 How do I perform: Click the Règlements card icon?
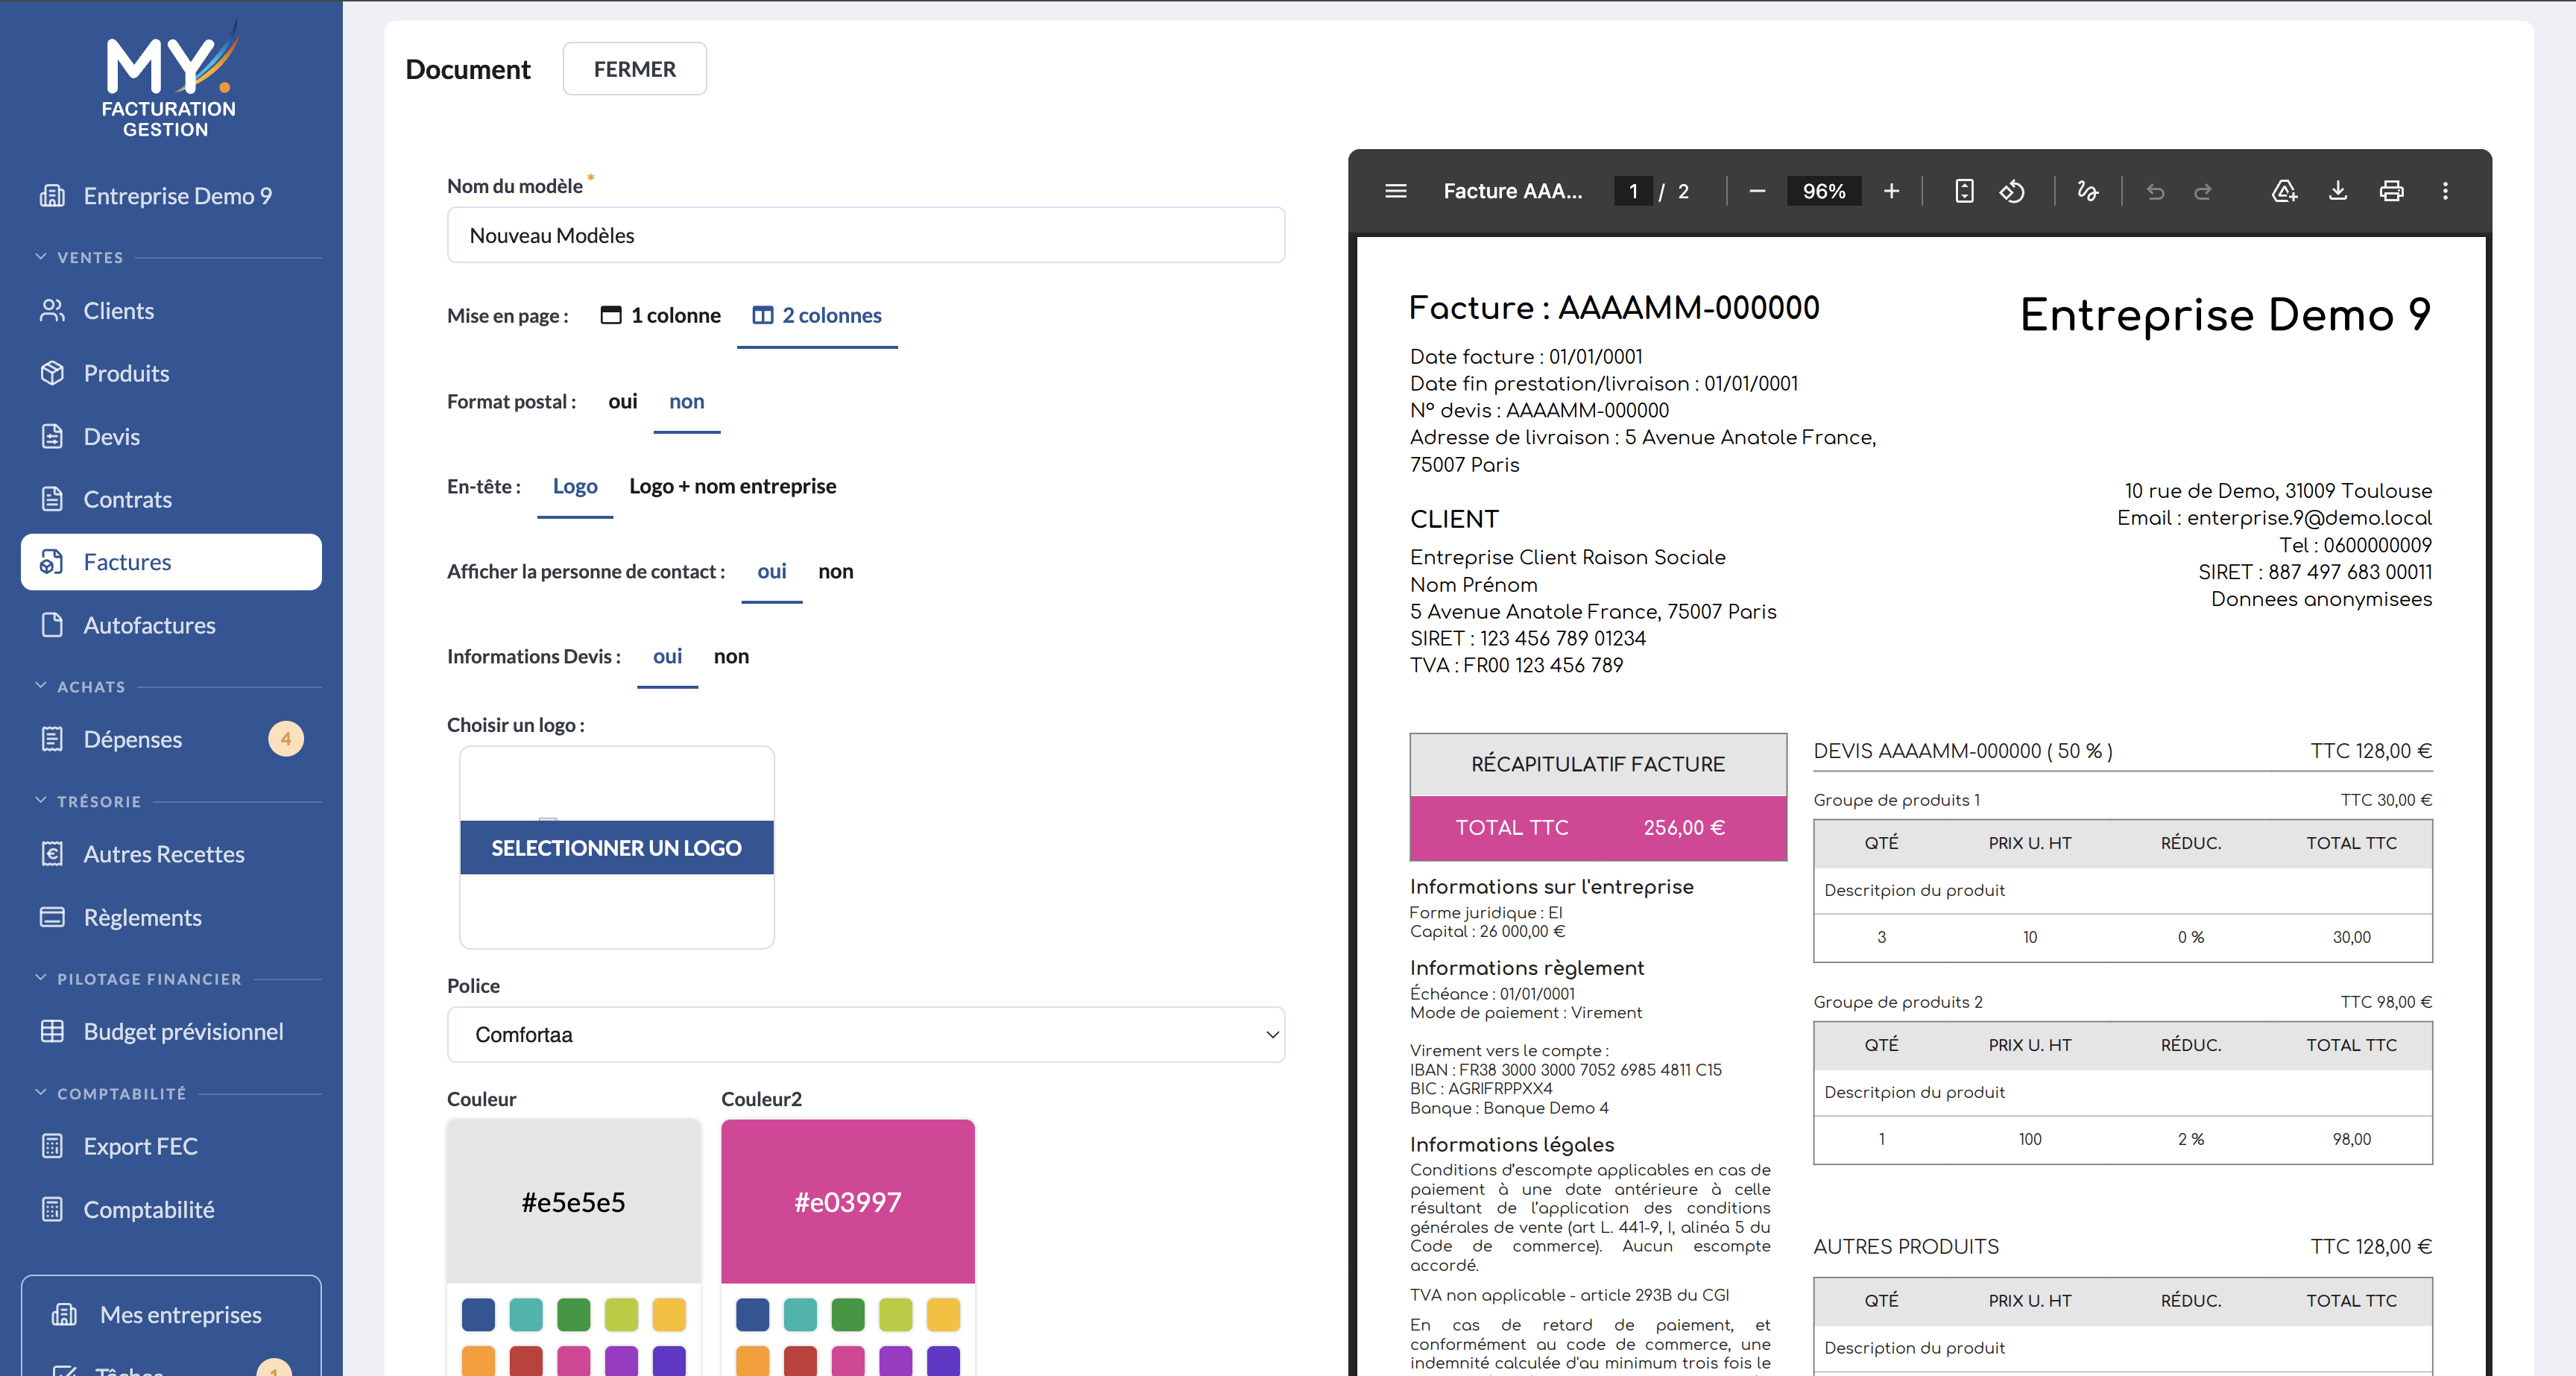coord(52,917)
